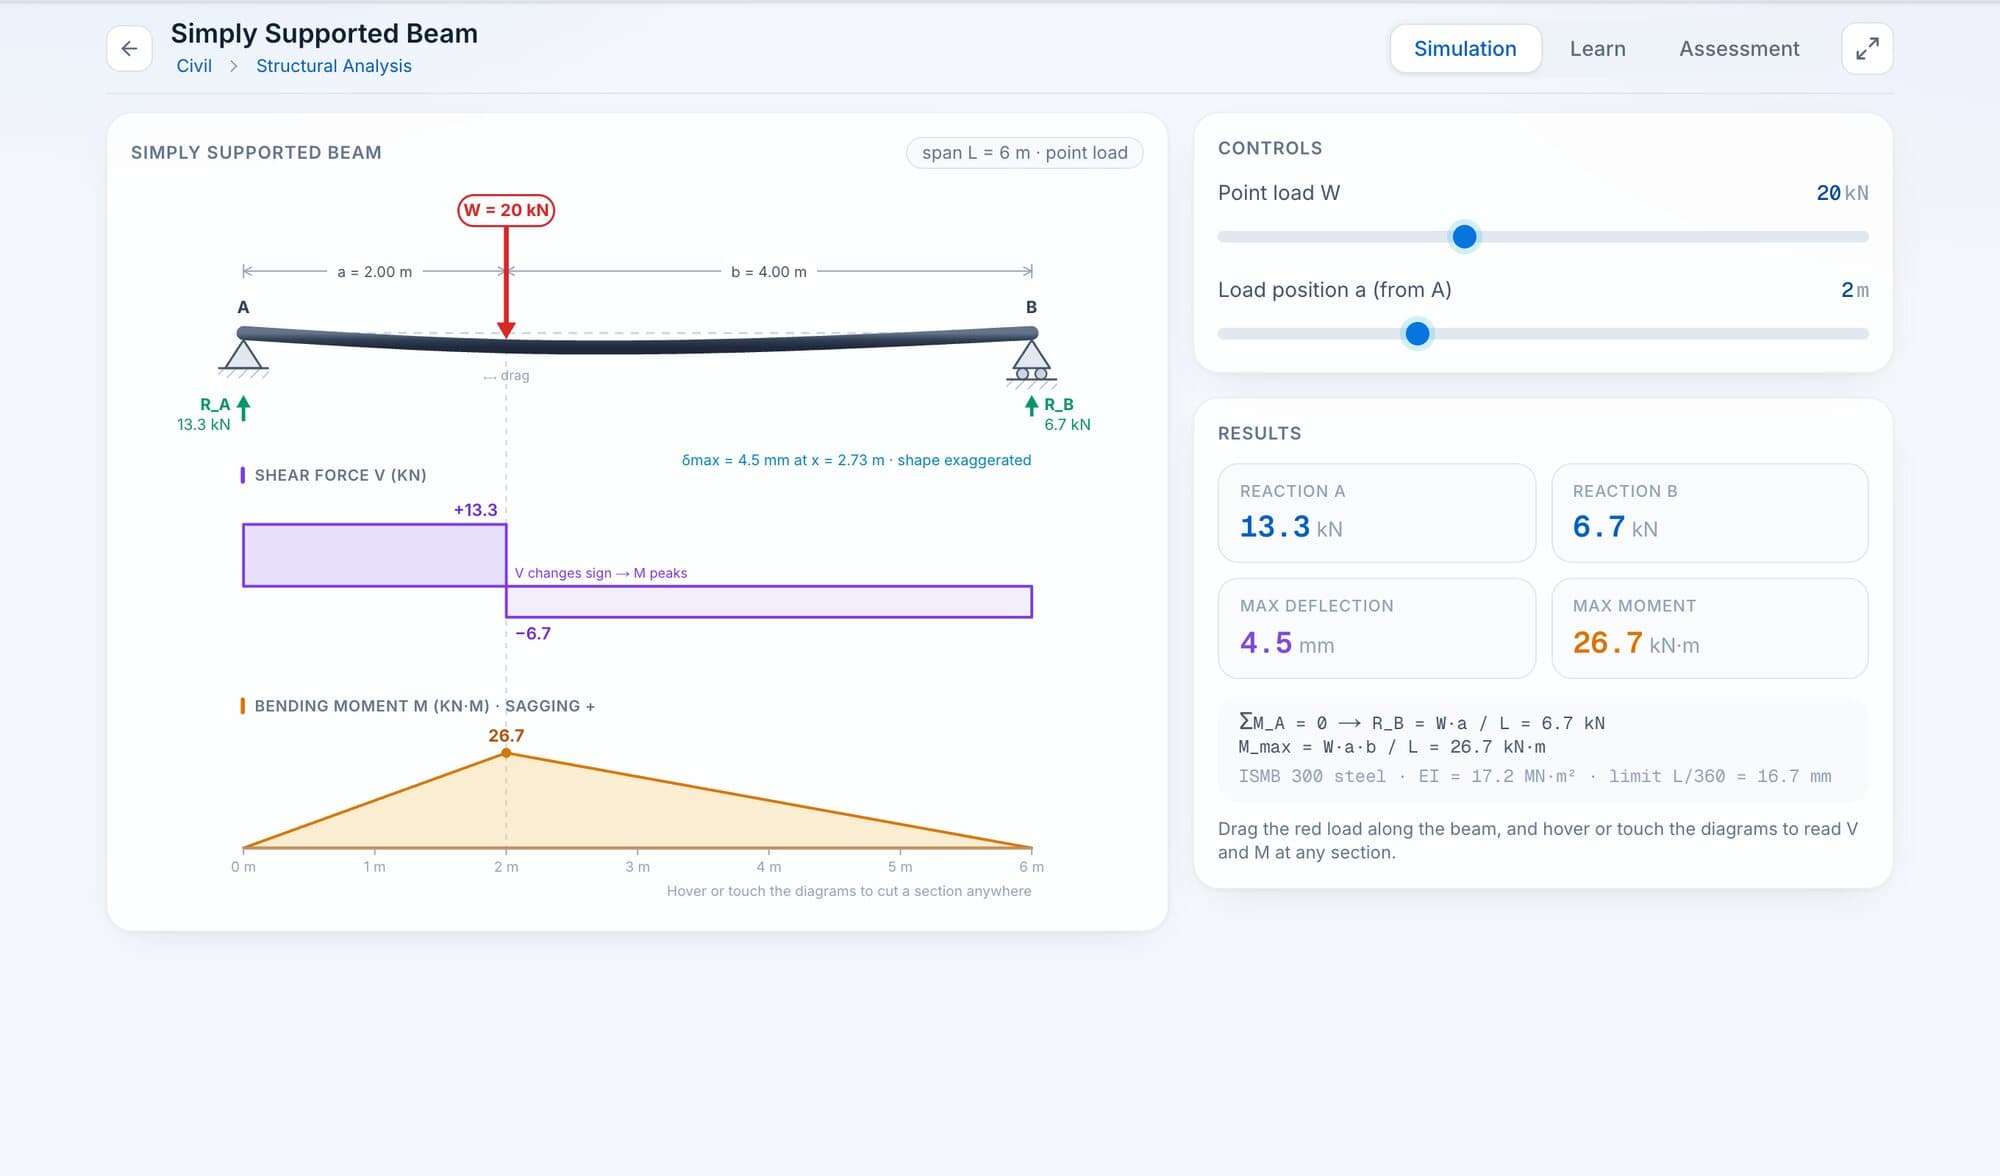Screen dimensions: 2000x1176
Task: Click the 'a = 2.00 m' dimension label
Action: point(375,272)
